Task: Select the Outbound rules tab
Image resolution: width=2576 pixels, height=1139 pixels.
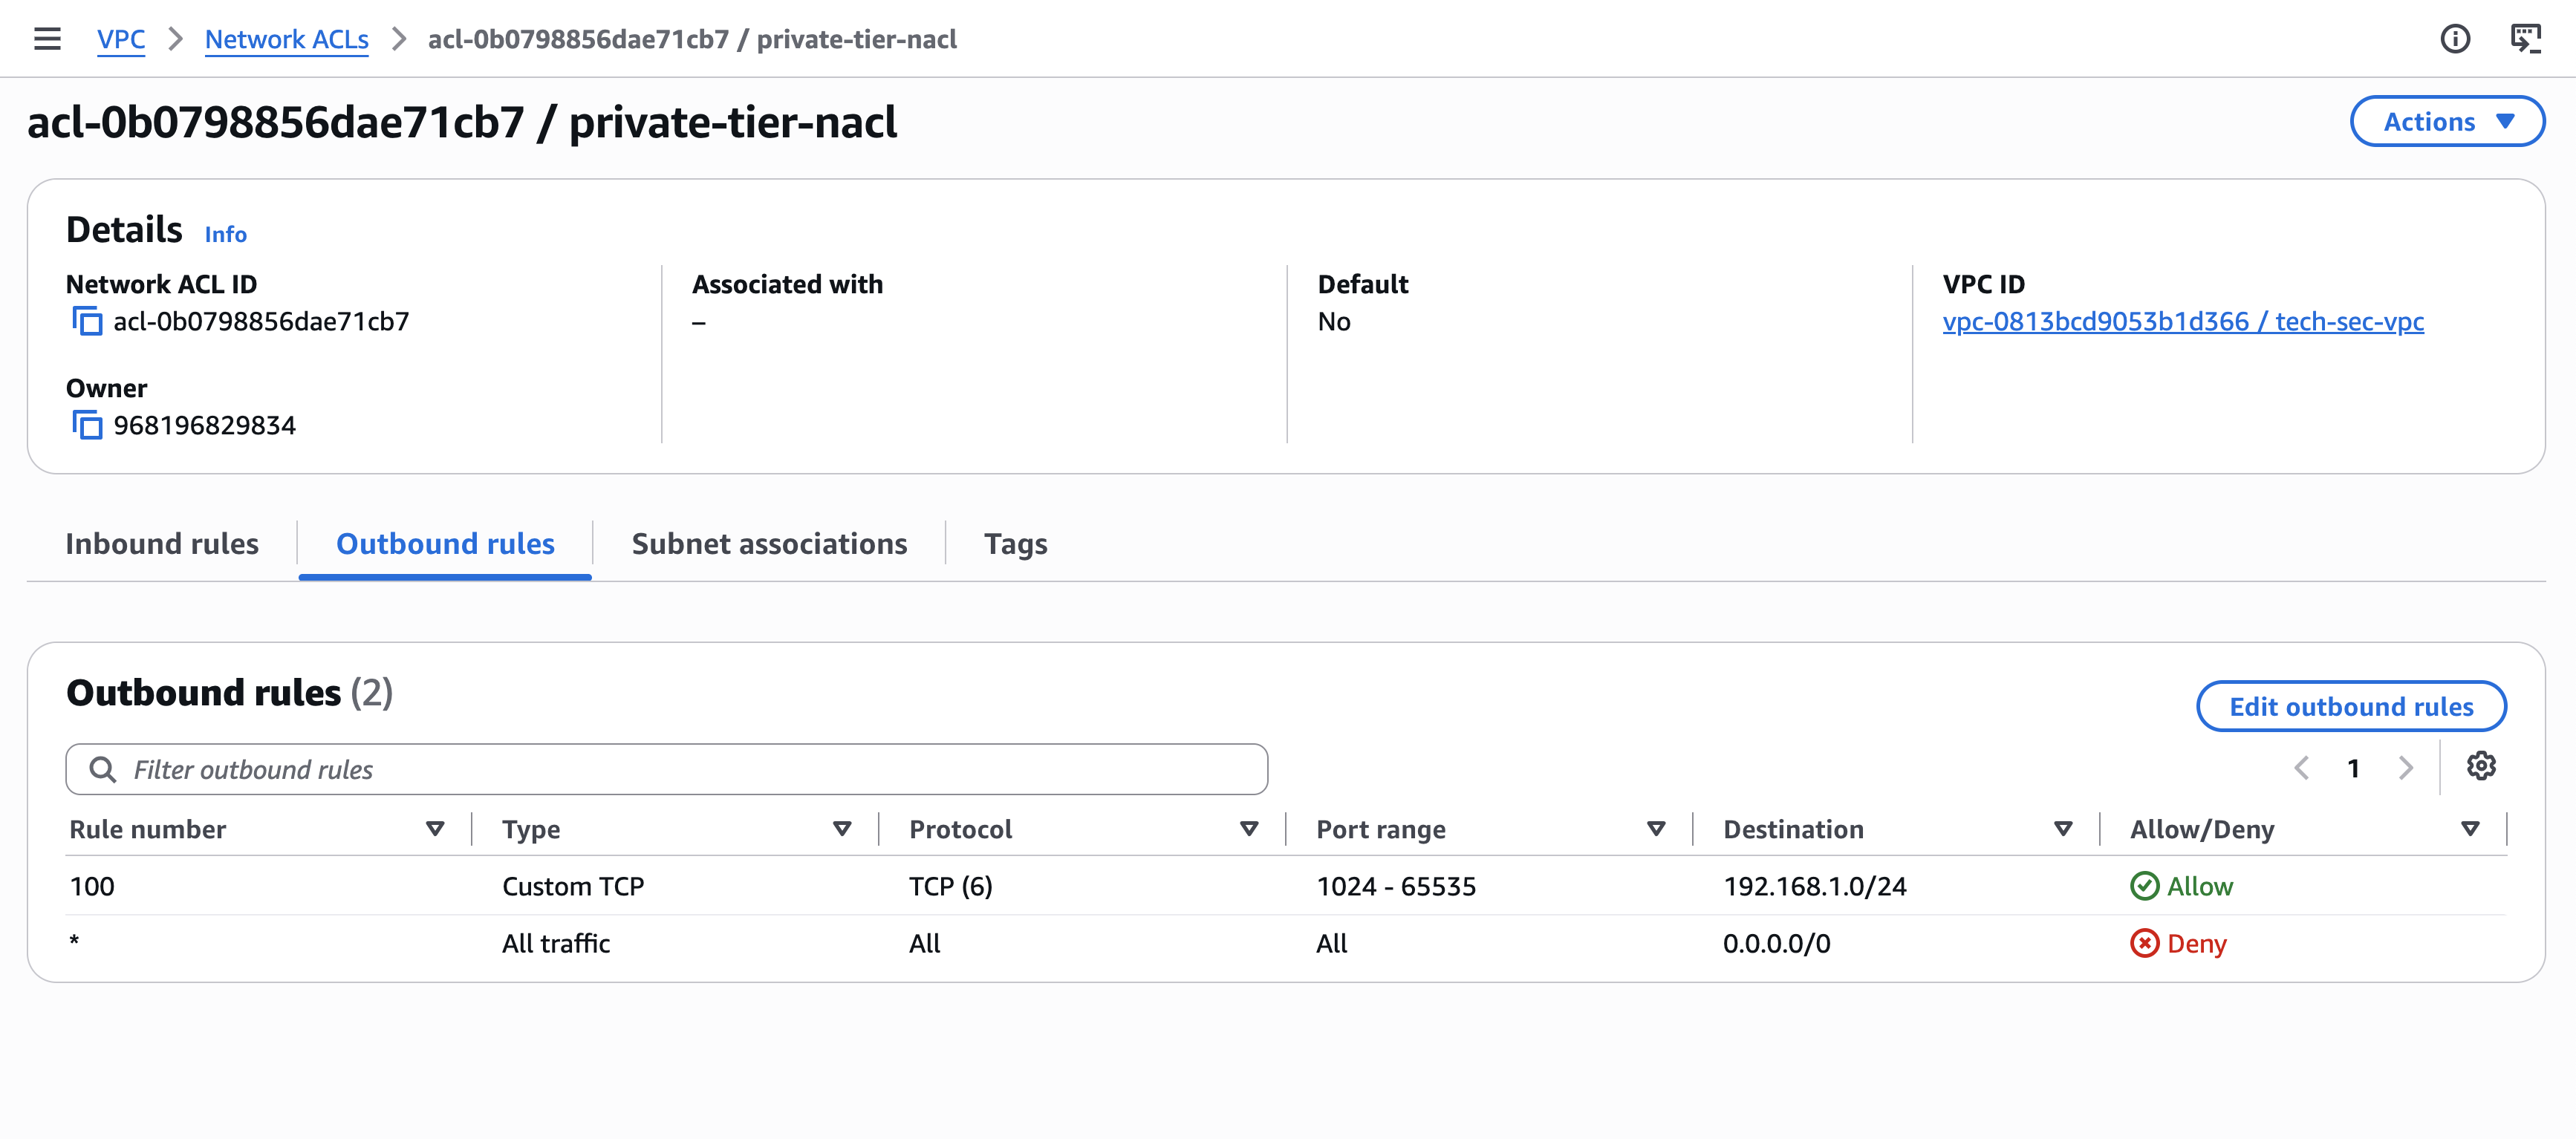Action: click(x=445, y=544)
